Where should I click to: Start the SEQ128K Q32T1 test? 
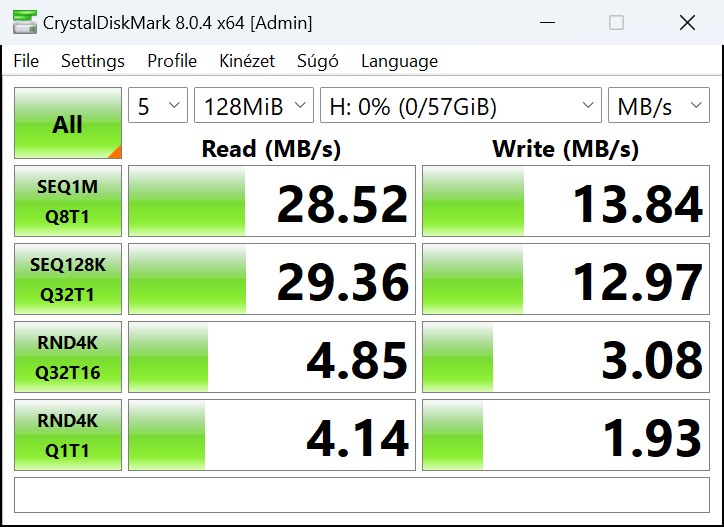tap(68, 279)
